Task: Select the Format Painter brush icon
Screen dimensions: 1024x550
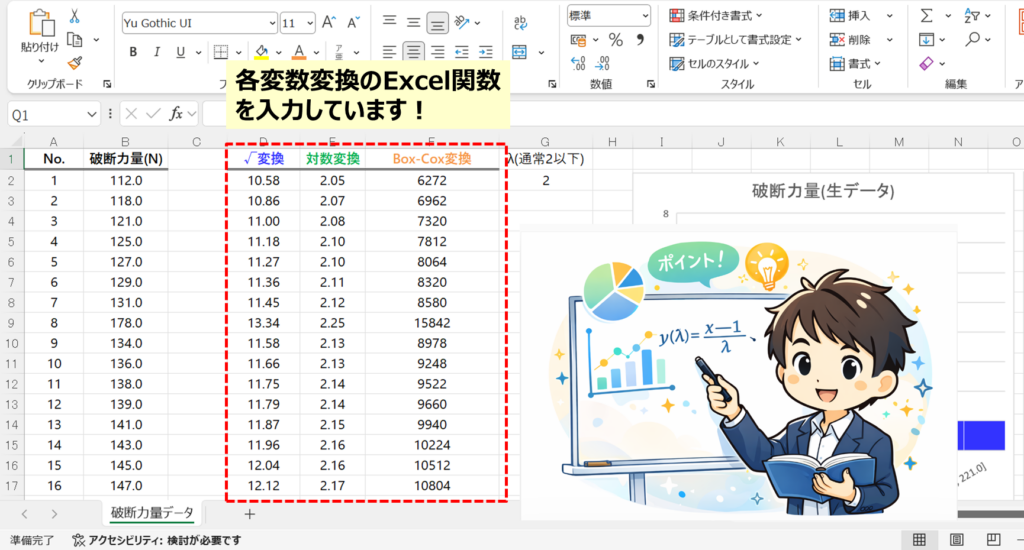Action: pos(75,61)
